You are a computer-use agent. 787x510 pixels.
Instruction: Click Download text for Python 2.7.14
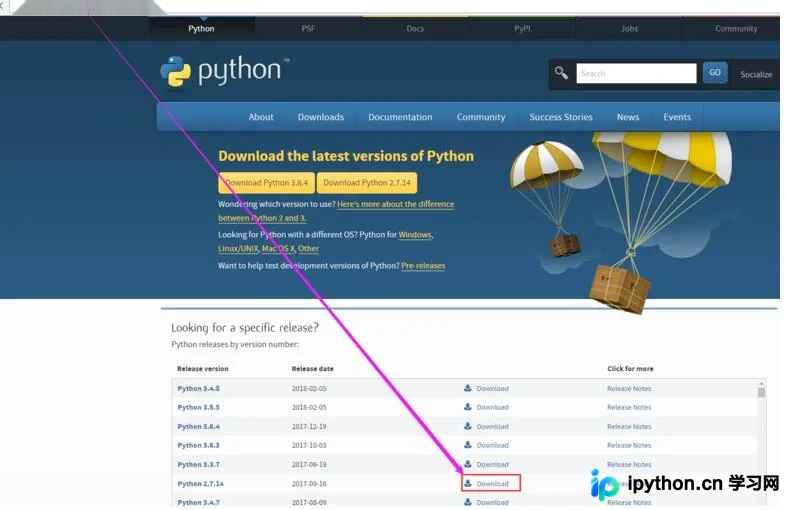pos(492,483)
